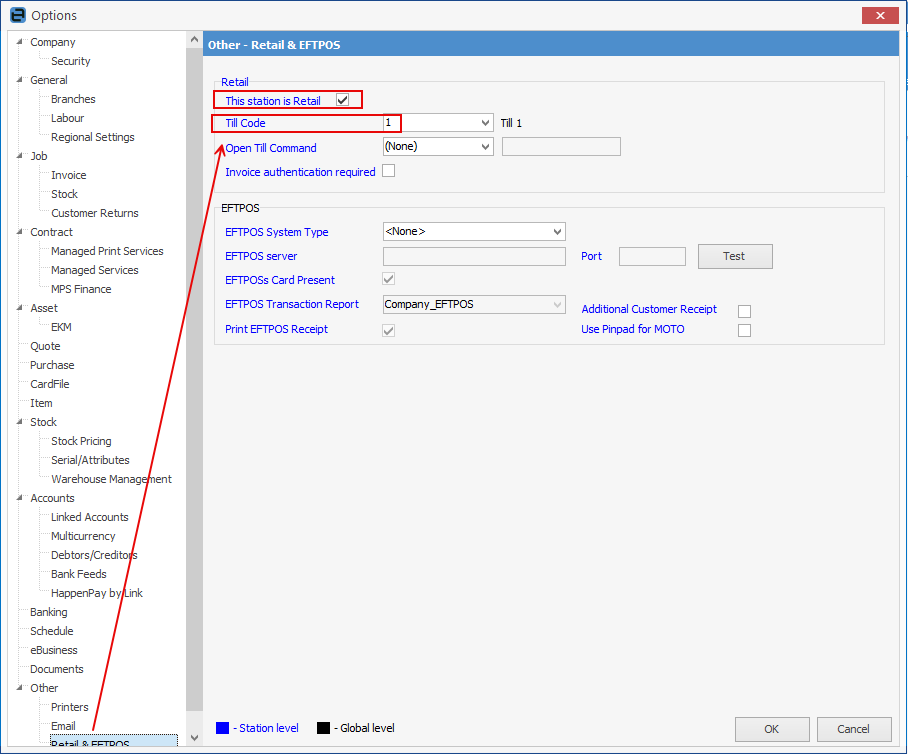Open EFTPOS Transaction Report dropdown
Viewport: 908px width, 754px height.
[x=557, y=304]
